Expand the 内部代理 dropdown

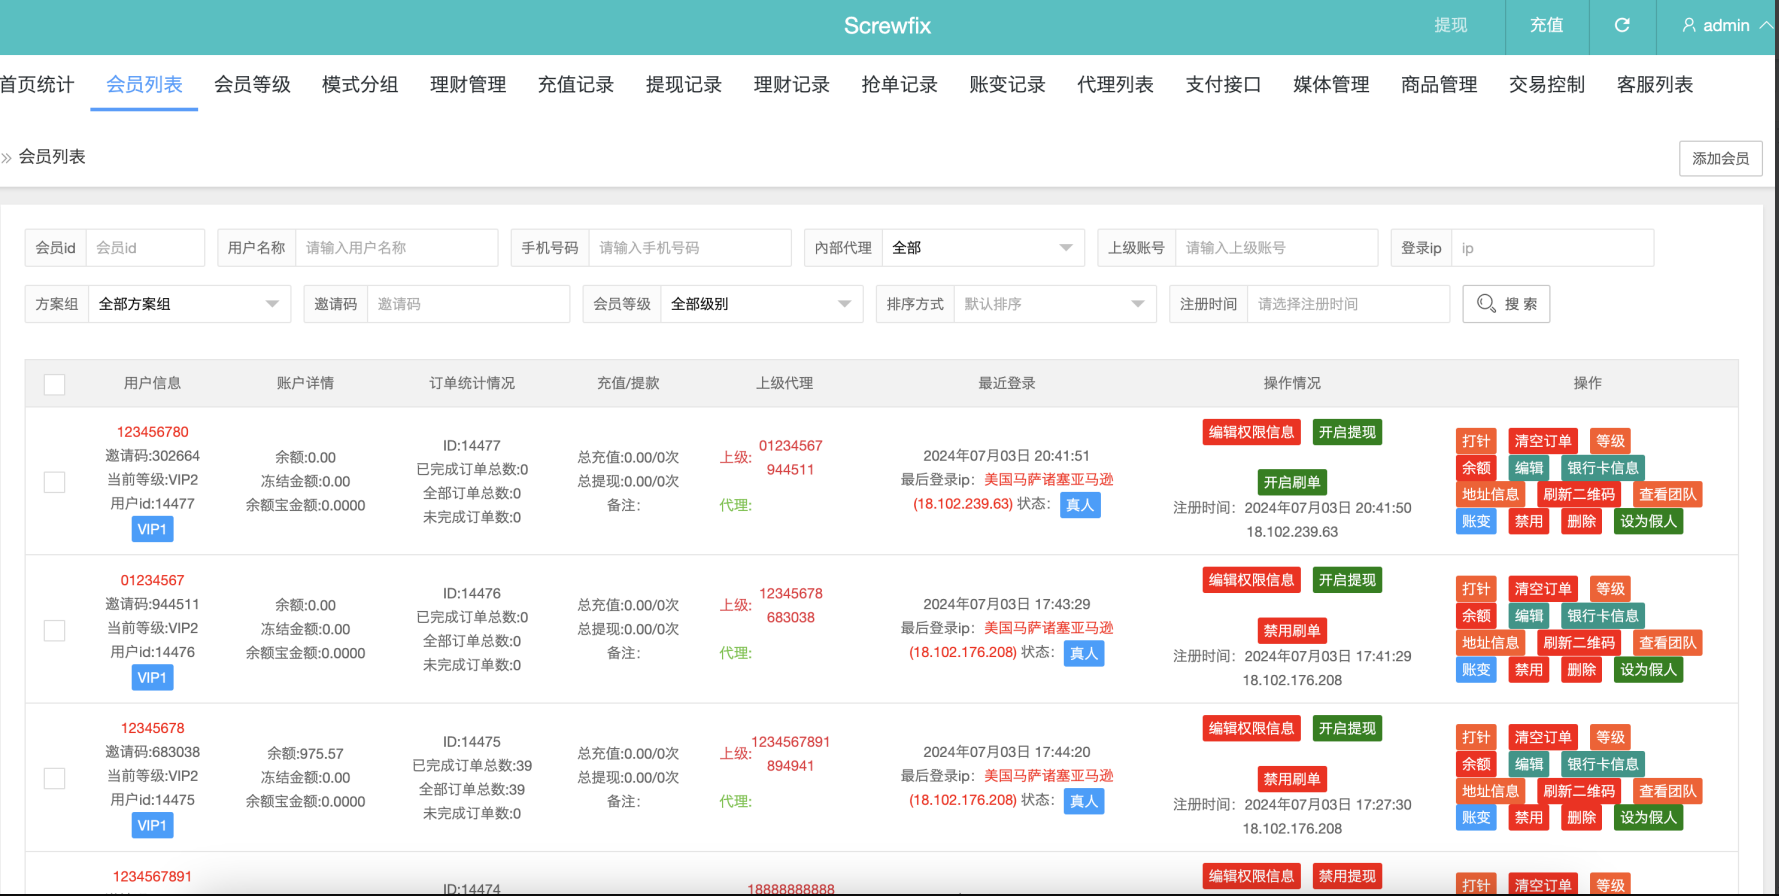tap(983, 248)
